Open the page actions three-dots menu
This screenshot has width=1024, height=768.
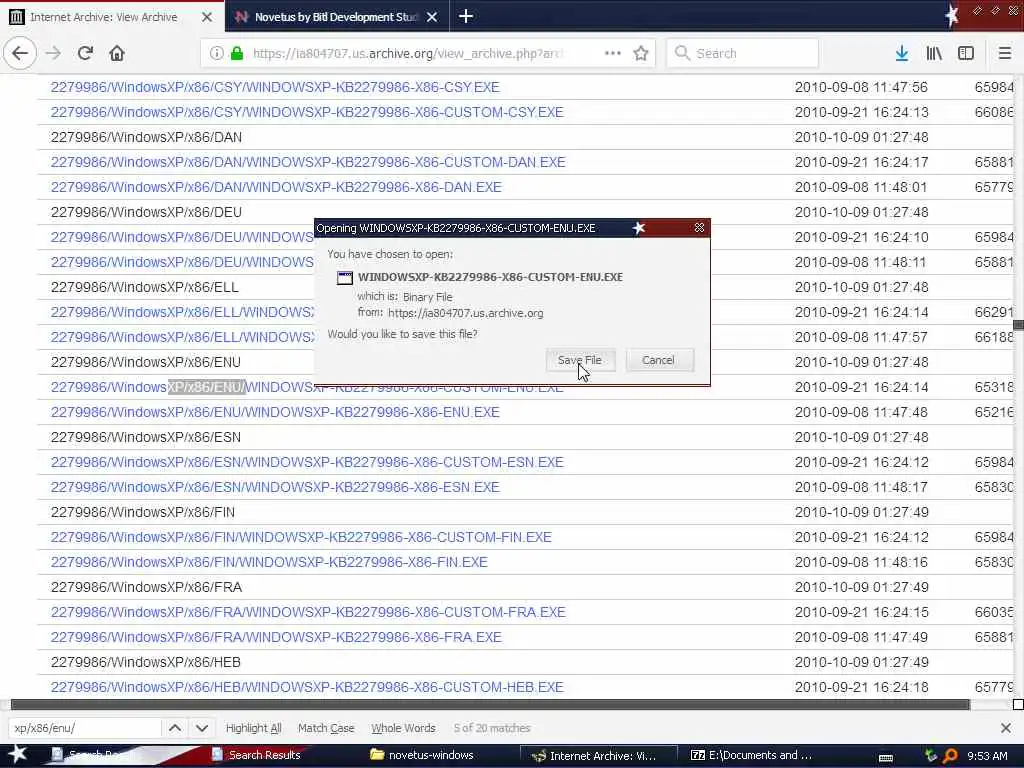click(613, 54)
